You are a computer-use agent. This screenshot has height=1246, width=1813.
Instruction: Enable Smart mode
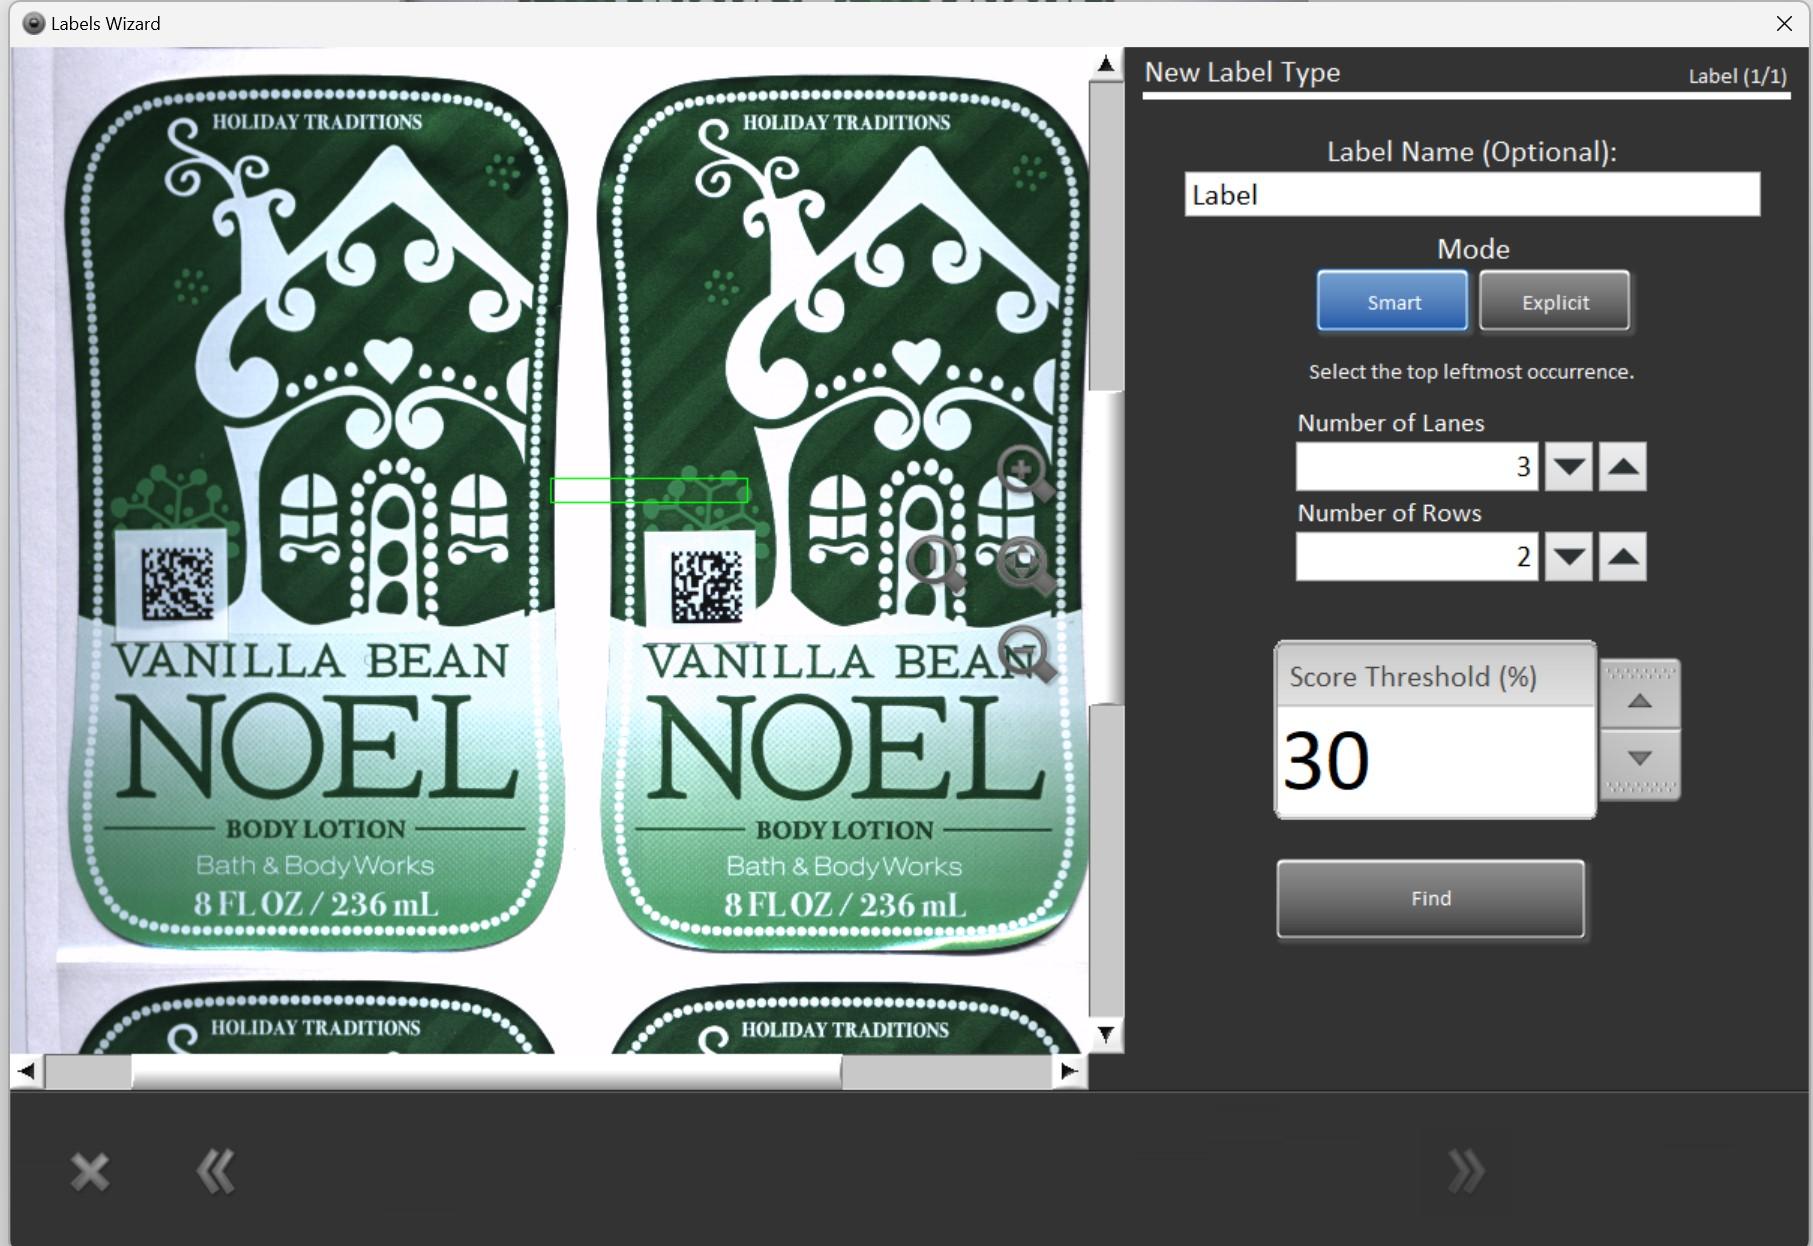click(x=1391, y=301)
